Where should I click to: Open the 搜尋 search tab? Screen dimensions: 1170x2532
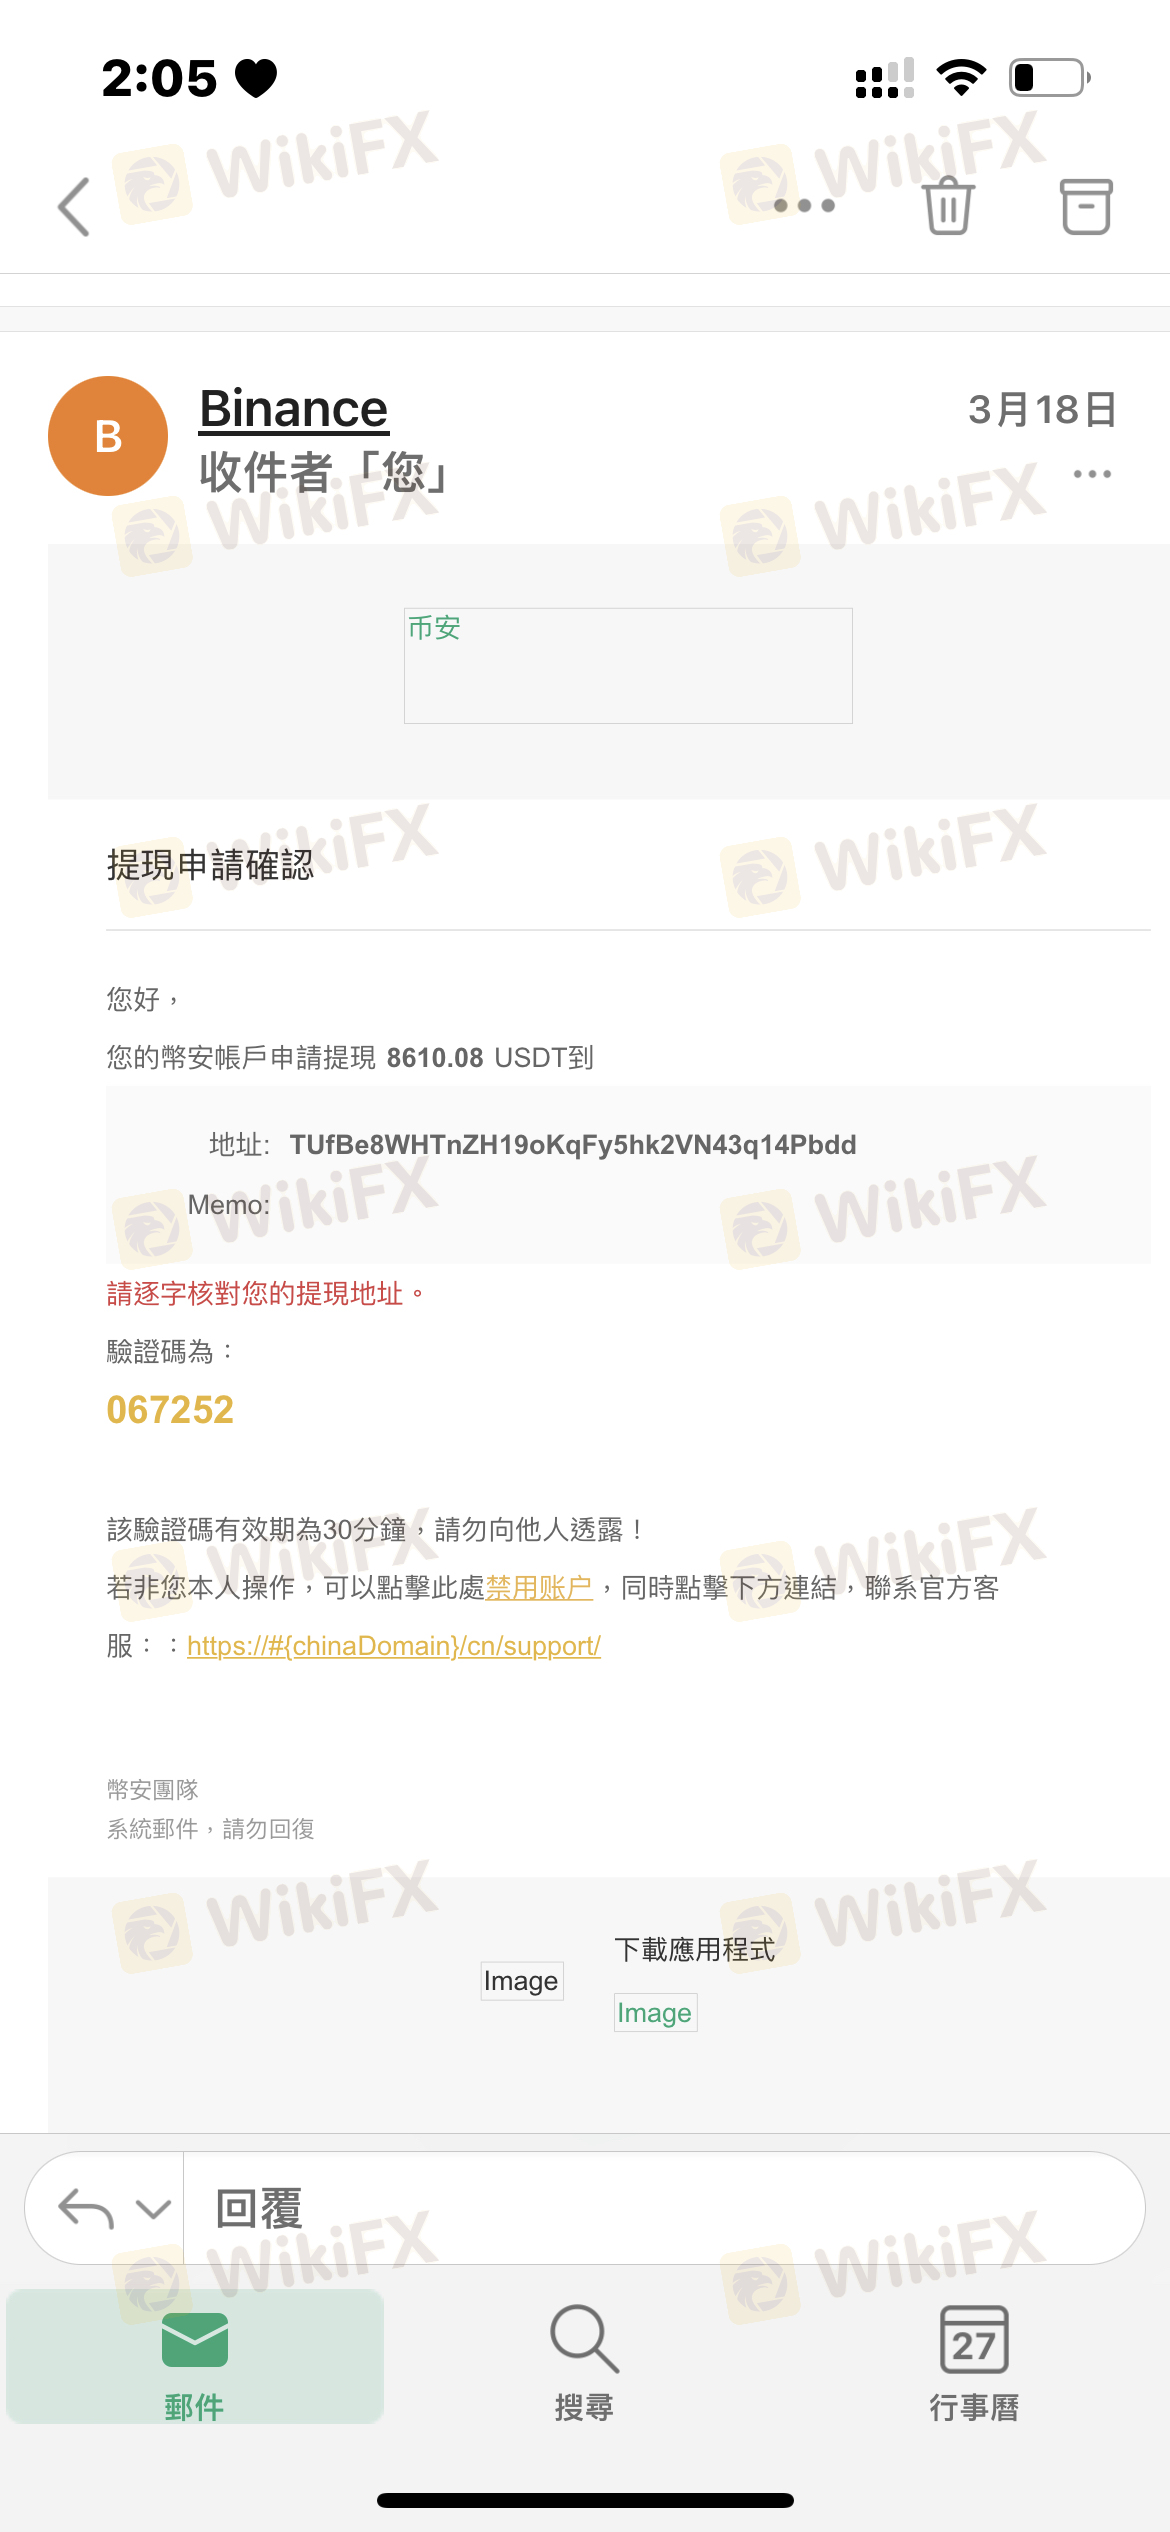coord(585,2362)
